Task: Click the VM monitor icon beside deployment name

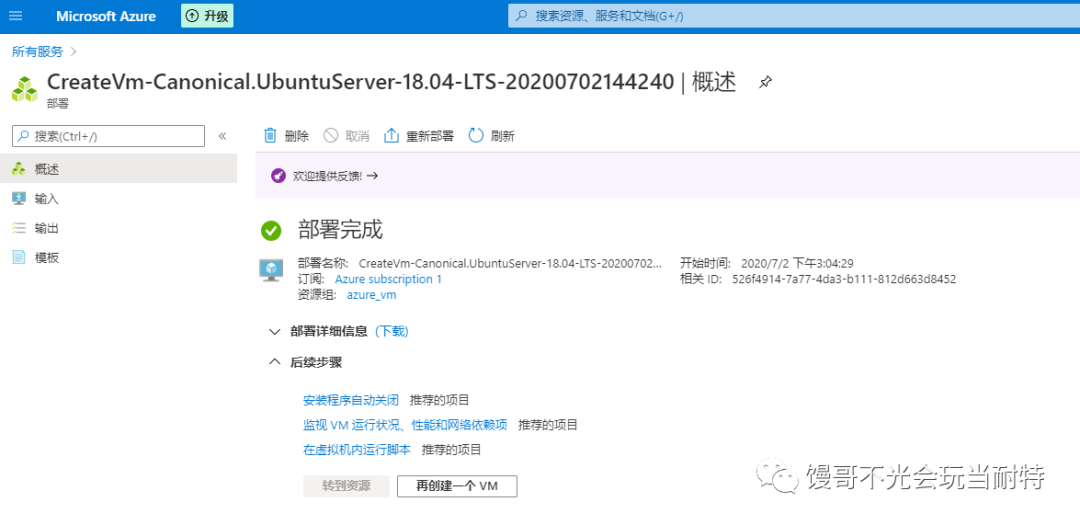Action: pos(271,269)
